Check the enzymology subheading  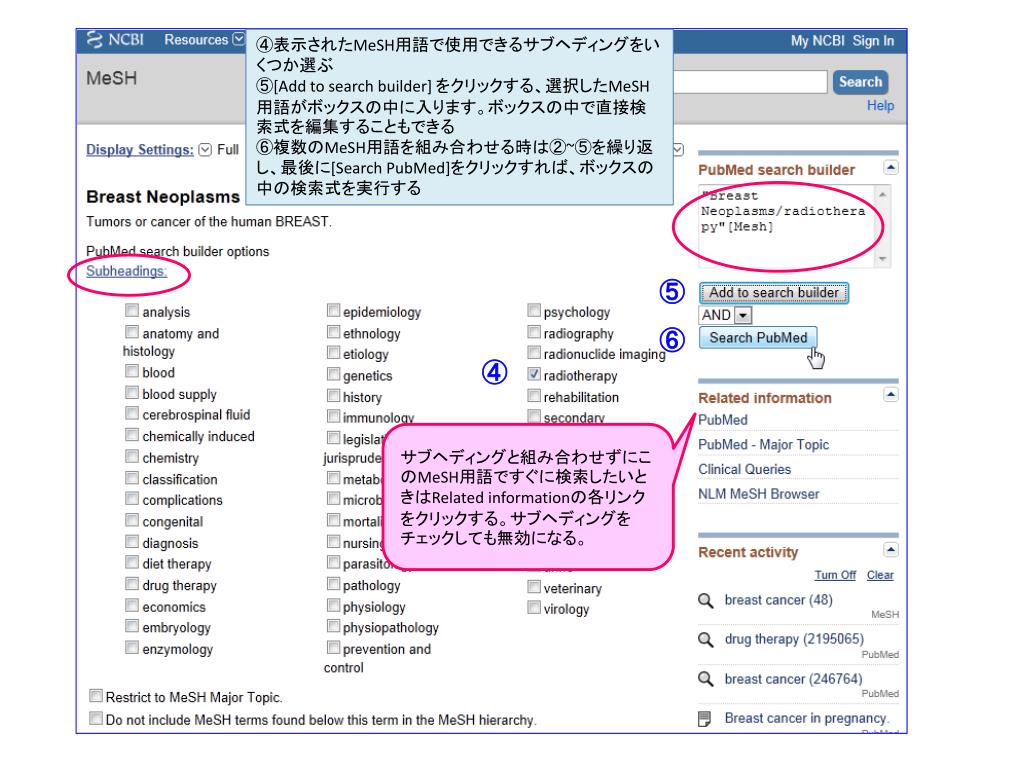[x=132, y=647]
